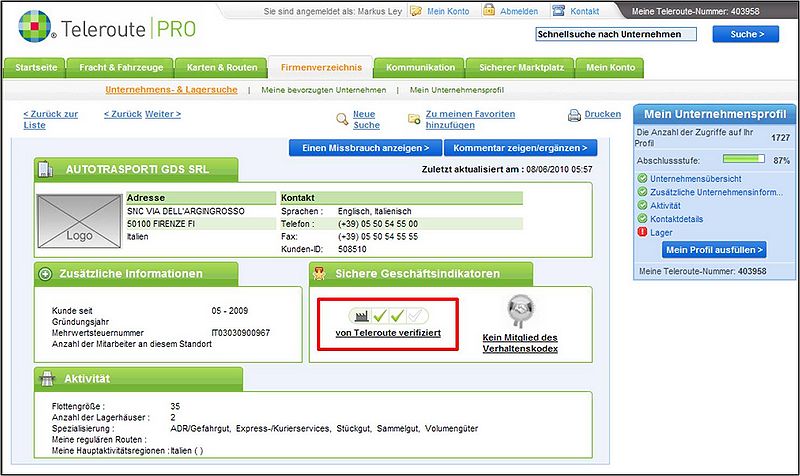Open Meine bevorzugten Unternehmen submenu
Viewport: 800px width, 476px height.
tap(323, 90)
